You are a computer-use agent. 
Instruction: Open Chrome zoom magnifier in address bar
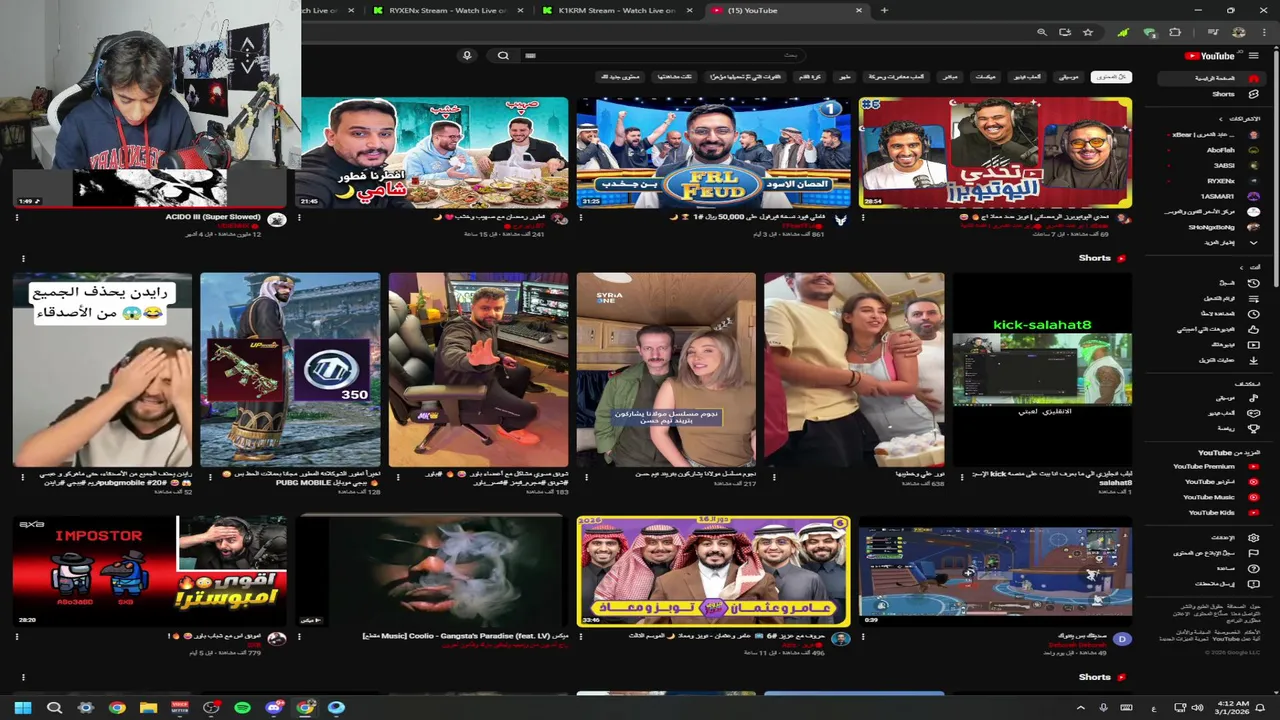click(1042, 32)
